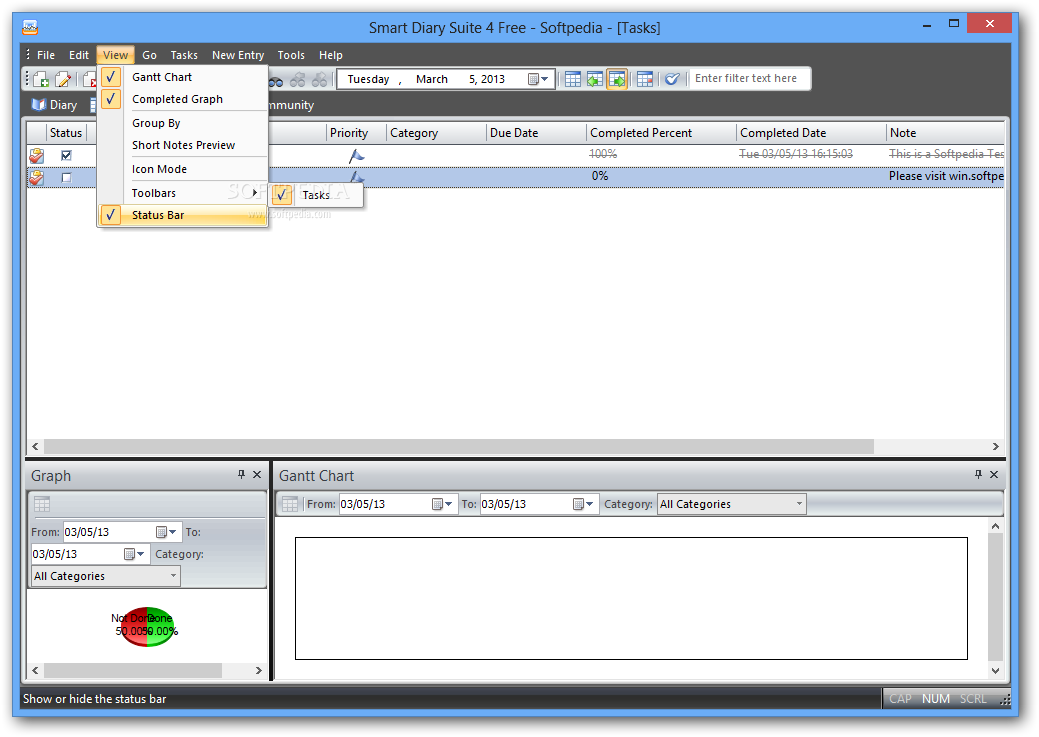Click the grid icon in Gantt Chart toolbar
The image size is (1039, 737).
(x=290, y=504)
